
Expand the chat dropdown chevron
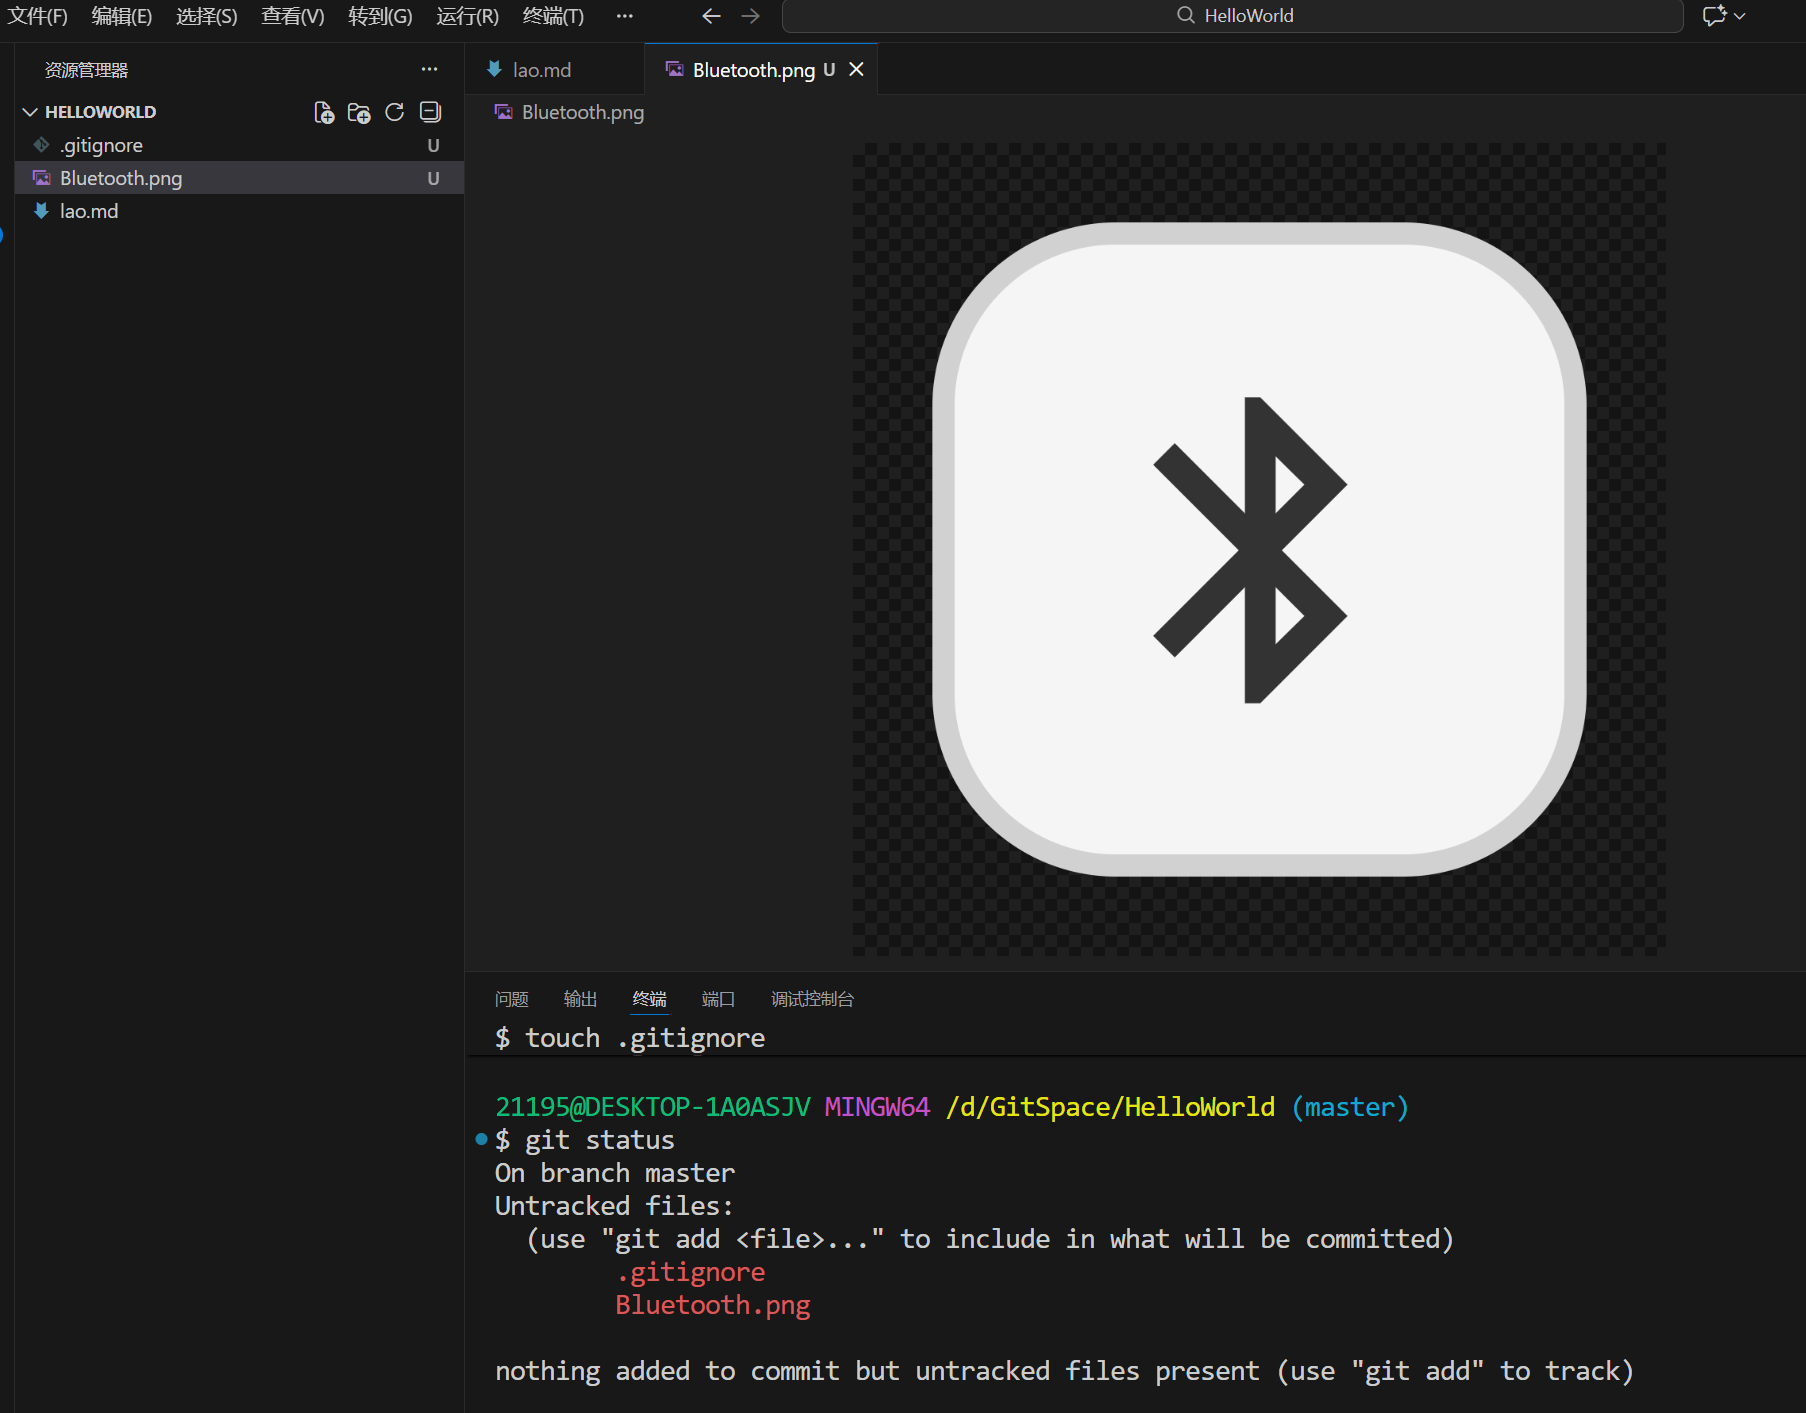point(1740,16)
